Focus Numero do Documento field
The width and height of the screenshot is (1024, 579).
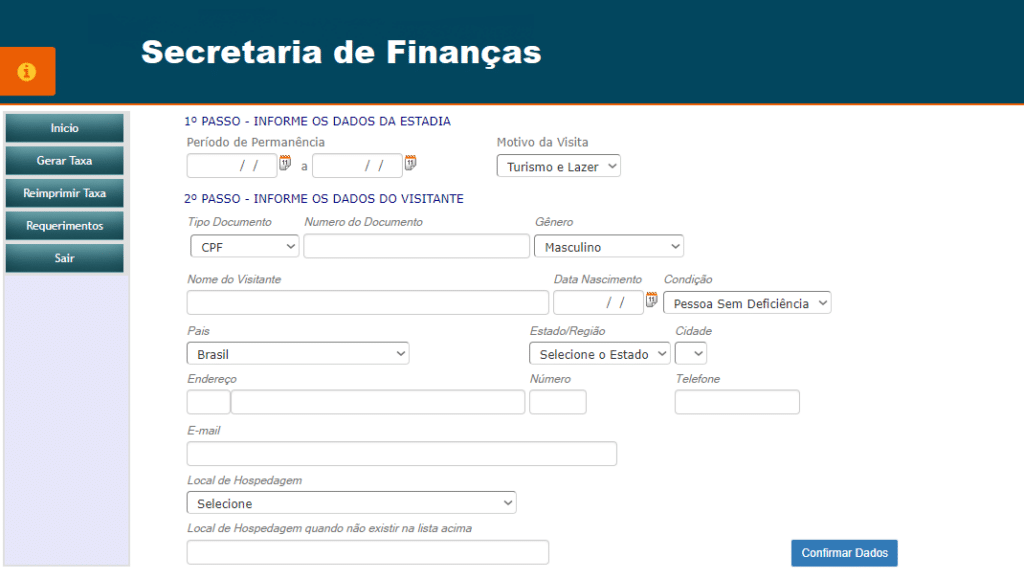click(417, 246)
